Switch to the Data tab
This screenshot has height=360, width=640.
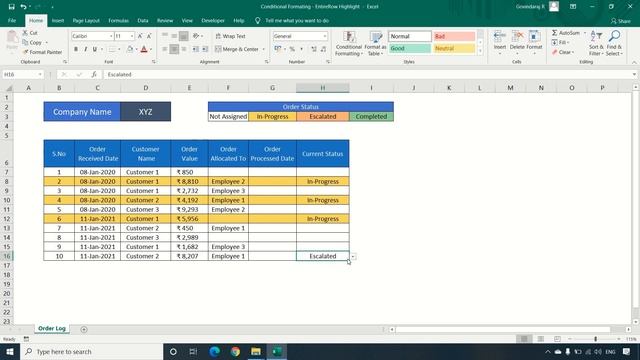pos(143,20)
